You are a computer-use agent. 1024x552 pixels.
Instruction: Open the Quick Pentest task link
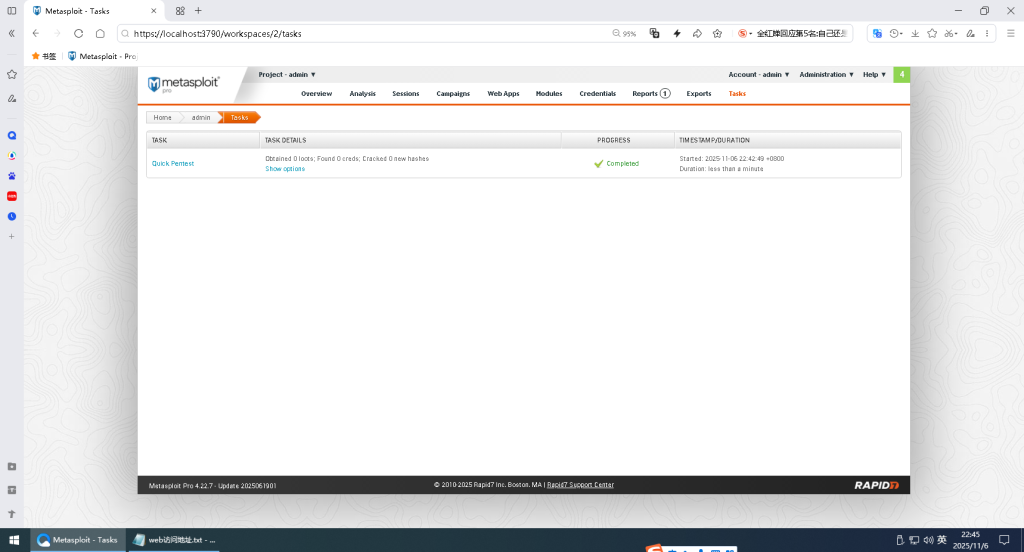[173, 163]
